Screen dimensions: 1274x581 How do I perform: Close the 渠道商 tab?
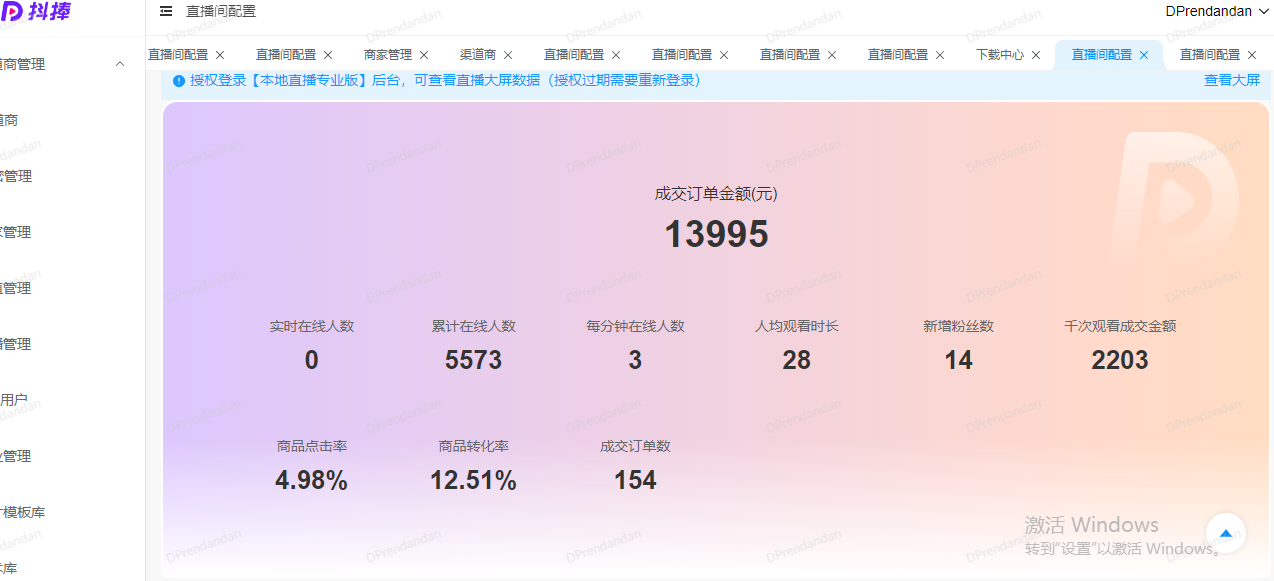coord(507,55)
